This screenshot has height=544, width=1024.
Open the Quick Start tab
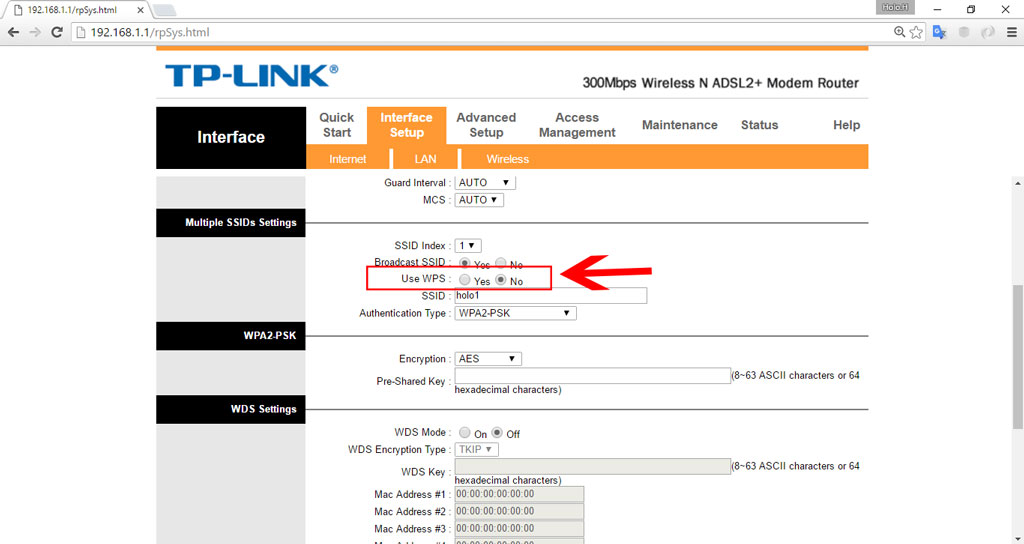pyautogui.click(x=336, y=125)
